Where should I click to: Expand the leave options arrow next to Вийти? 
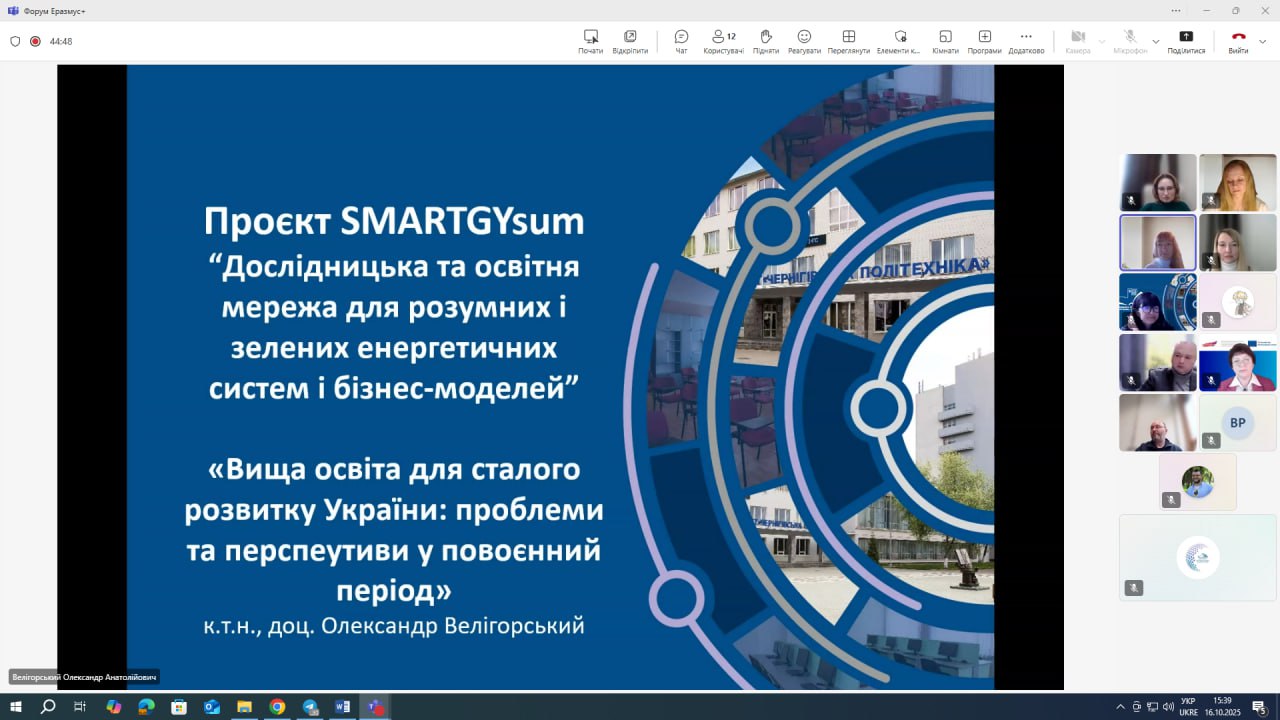pyautogui.click(x=1263, y=42)
